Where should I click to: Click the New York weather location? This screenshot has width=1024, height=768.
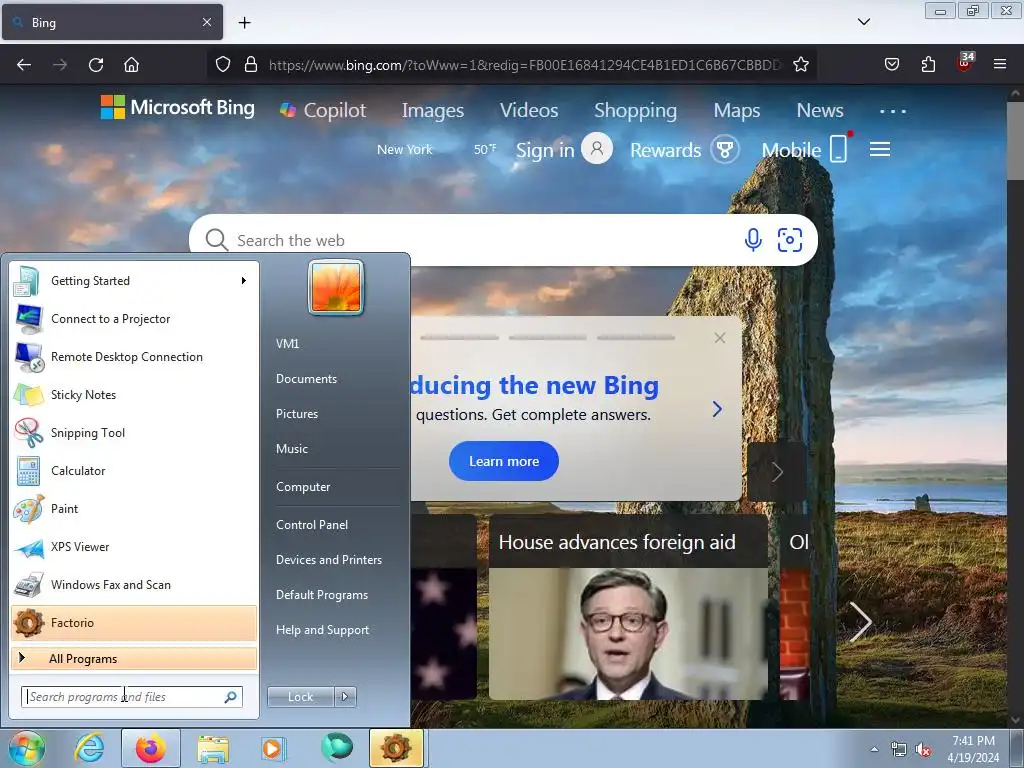[404, 150]
